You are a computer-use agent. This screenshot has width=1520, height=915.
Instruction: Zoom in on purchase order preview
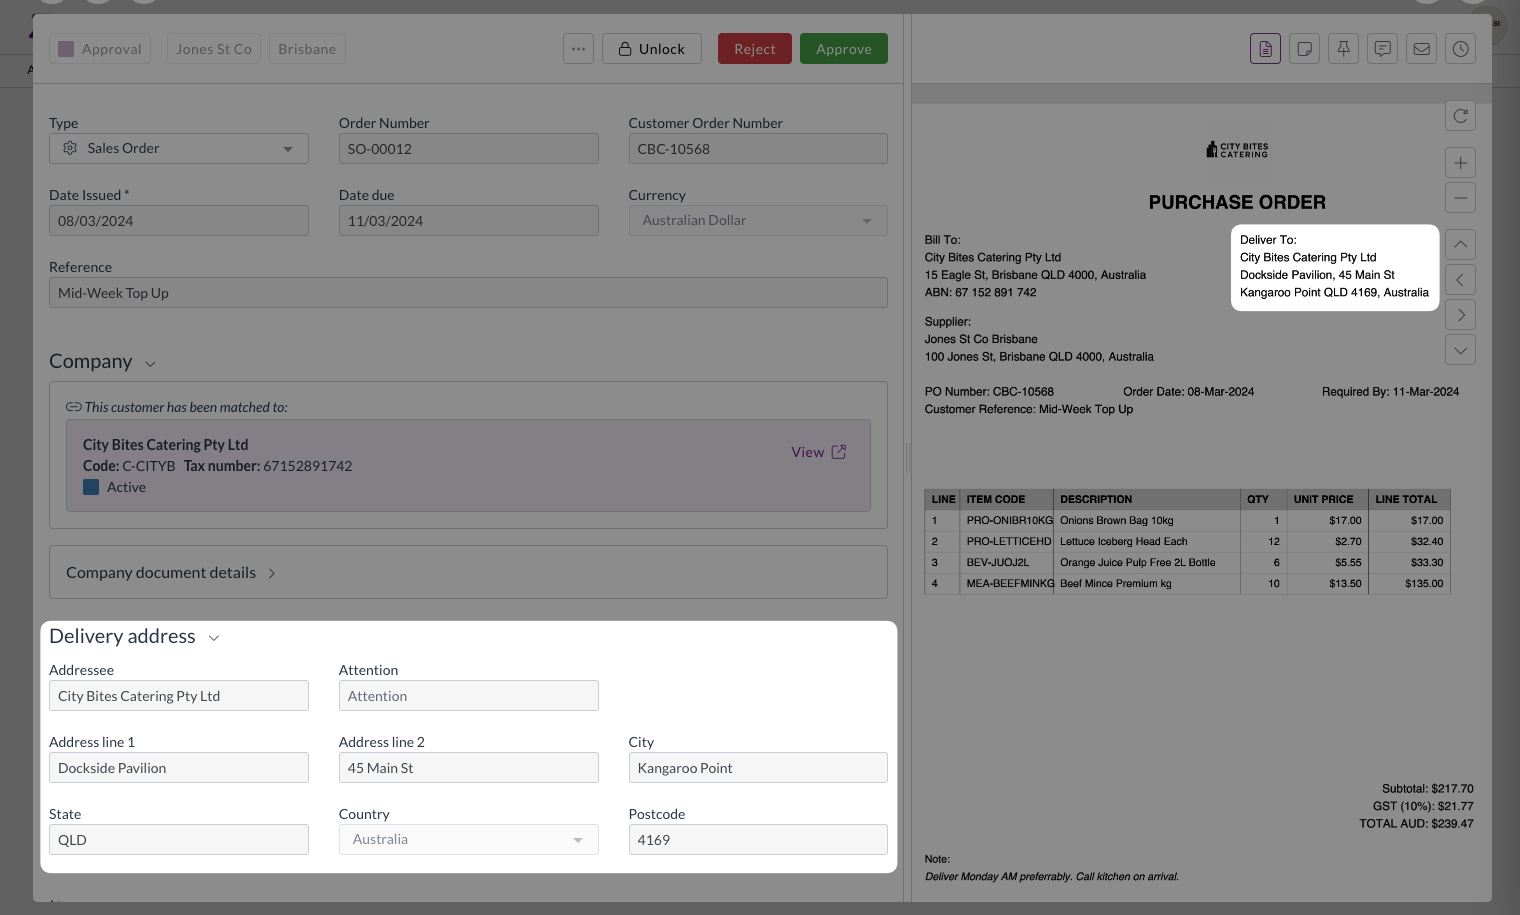pos(1460,163)
